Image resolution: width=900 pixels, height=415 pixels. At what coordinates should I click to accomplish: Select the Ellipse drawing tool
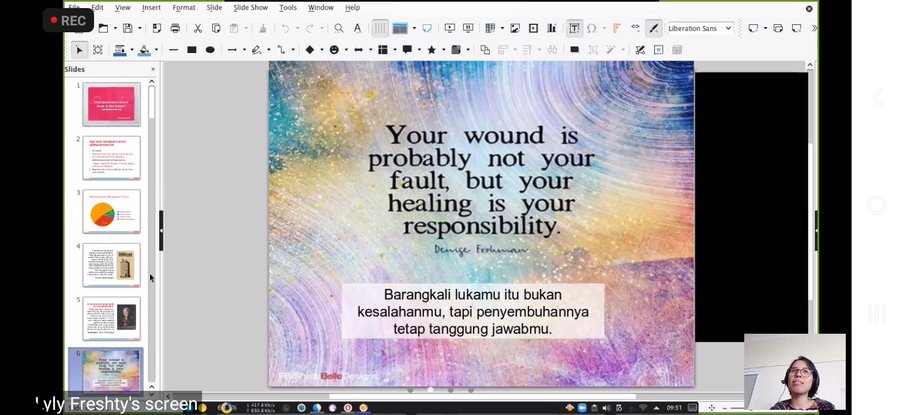210,50
